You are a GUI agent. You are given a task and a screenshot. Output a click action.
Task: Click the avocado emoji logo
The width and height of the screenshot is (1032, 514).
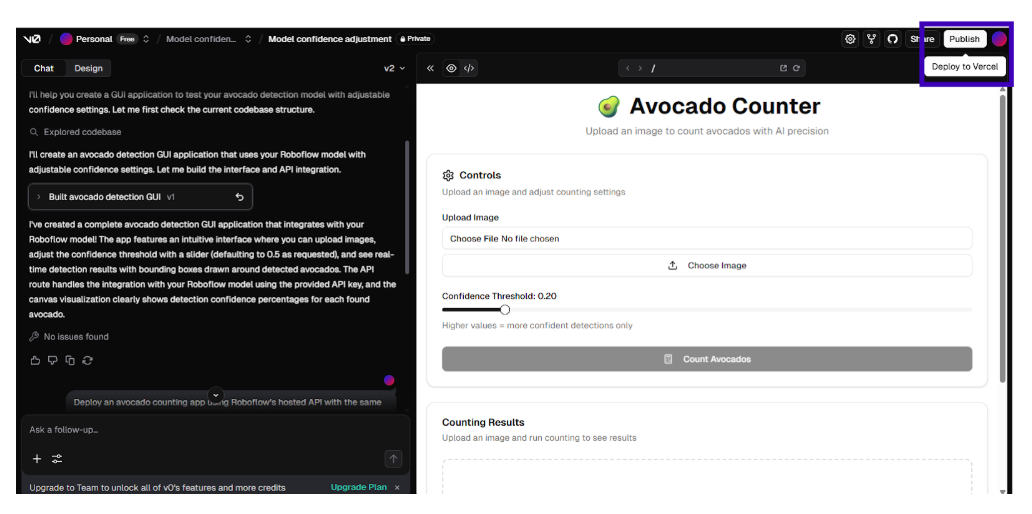point(609,106)
